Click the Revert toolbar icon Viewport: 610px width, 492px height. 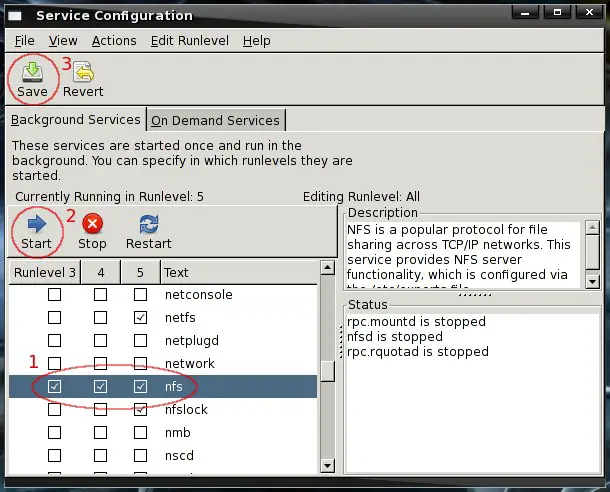coord(83,78)
